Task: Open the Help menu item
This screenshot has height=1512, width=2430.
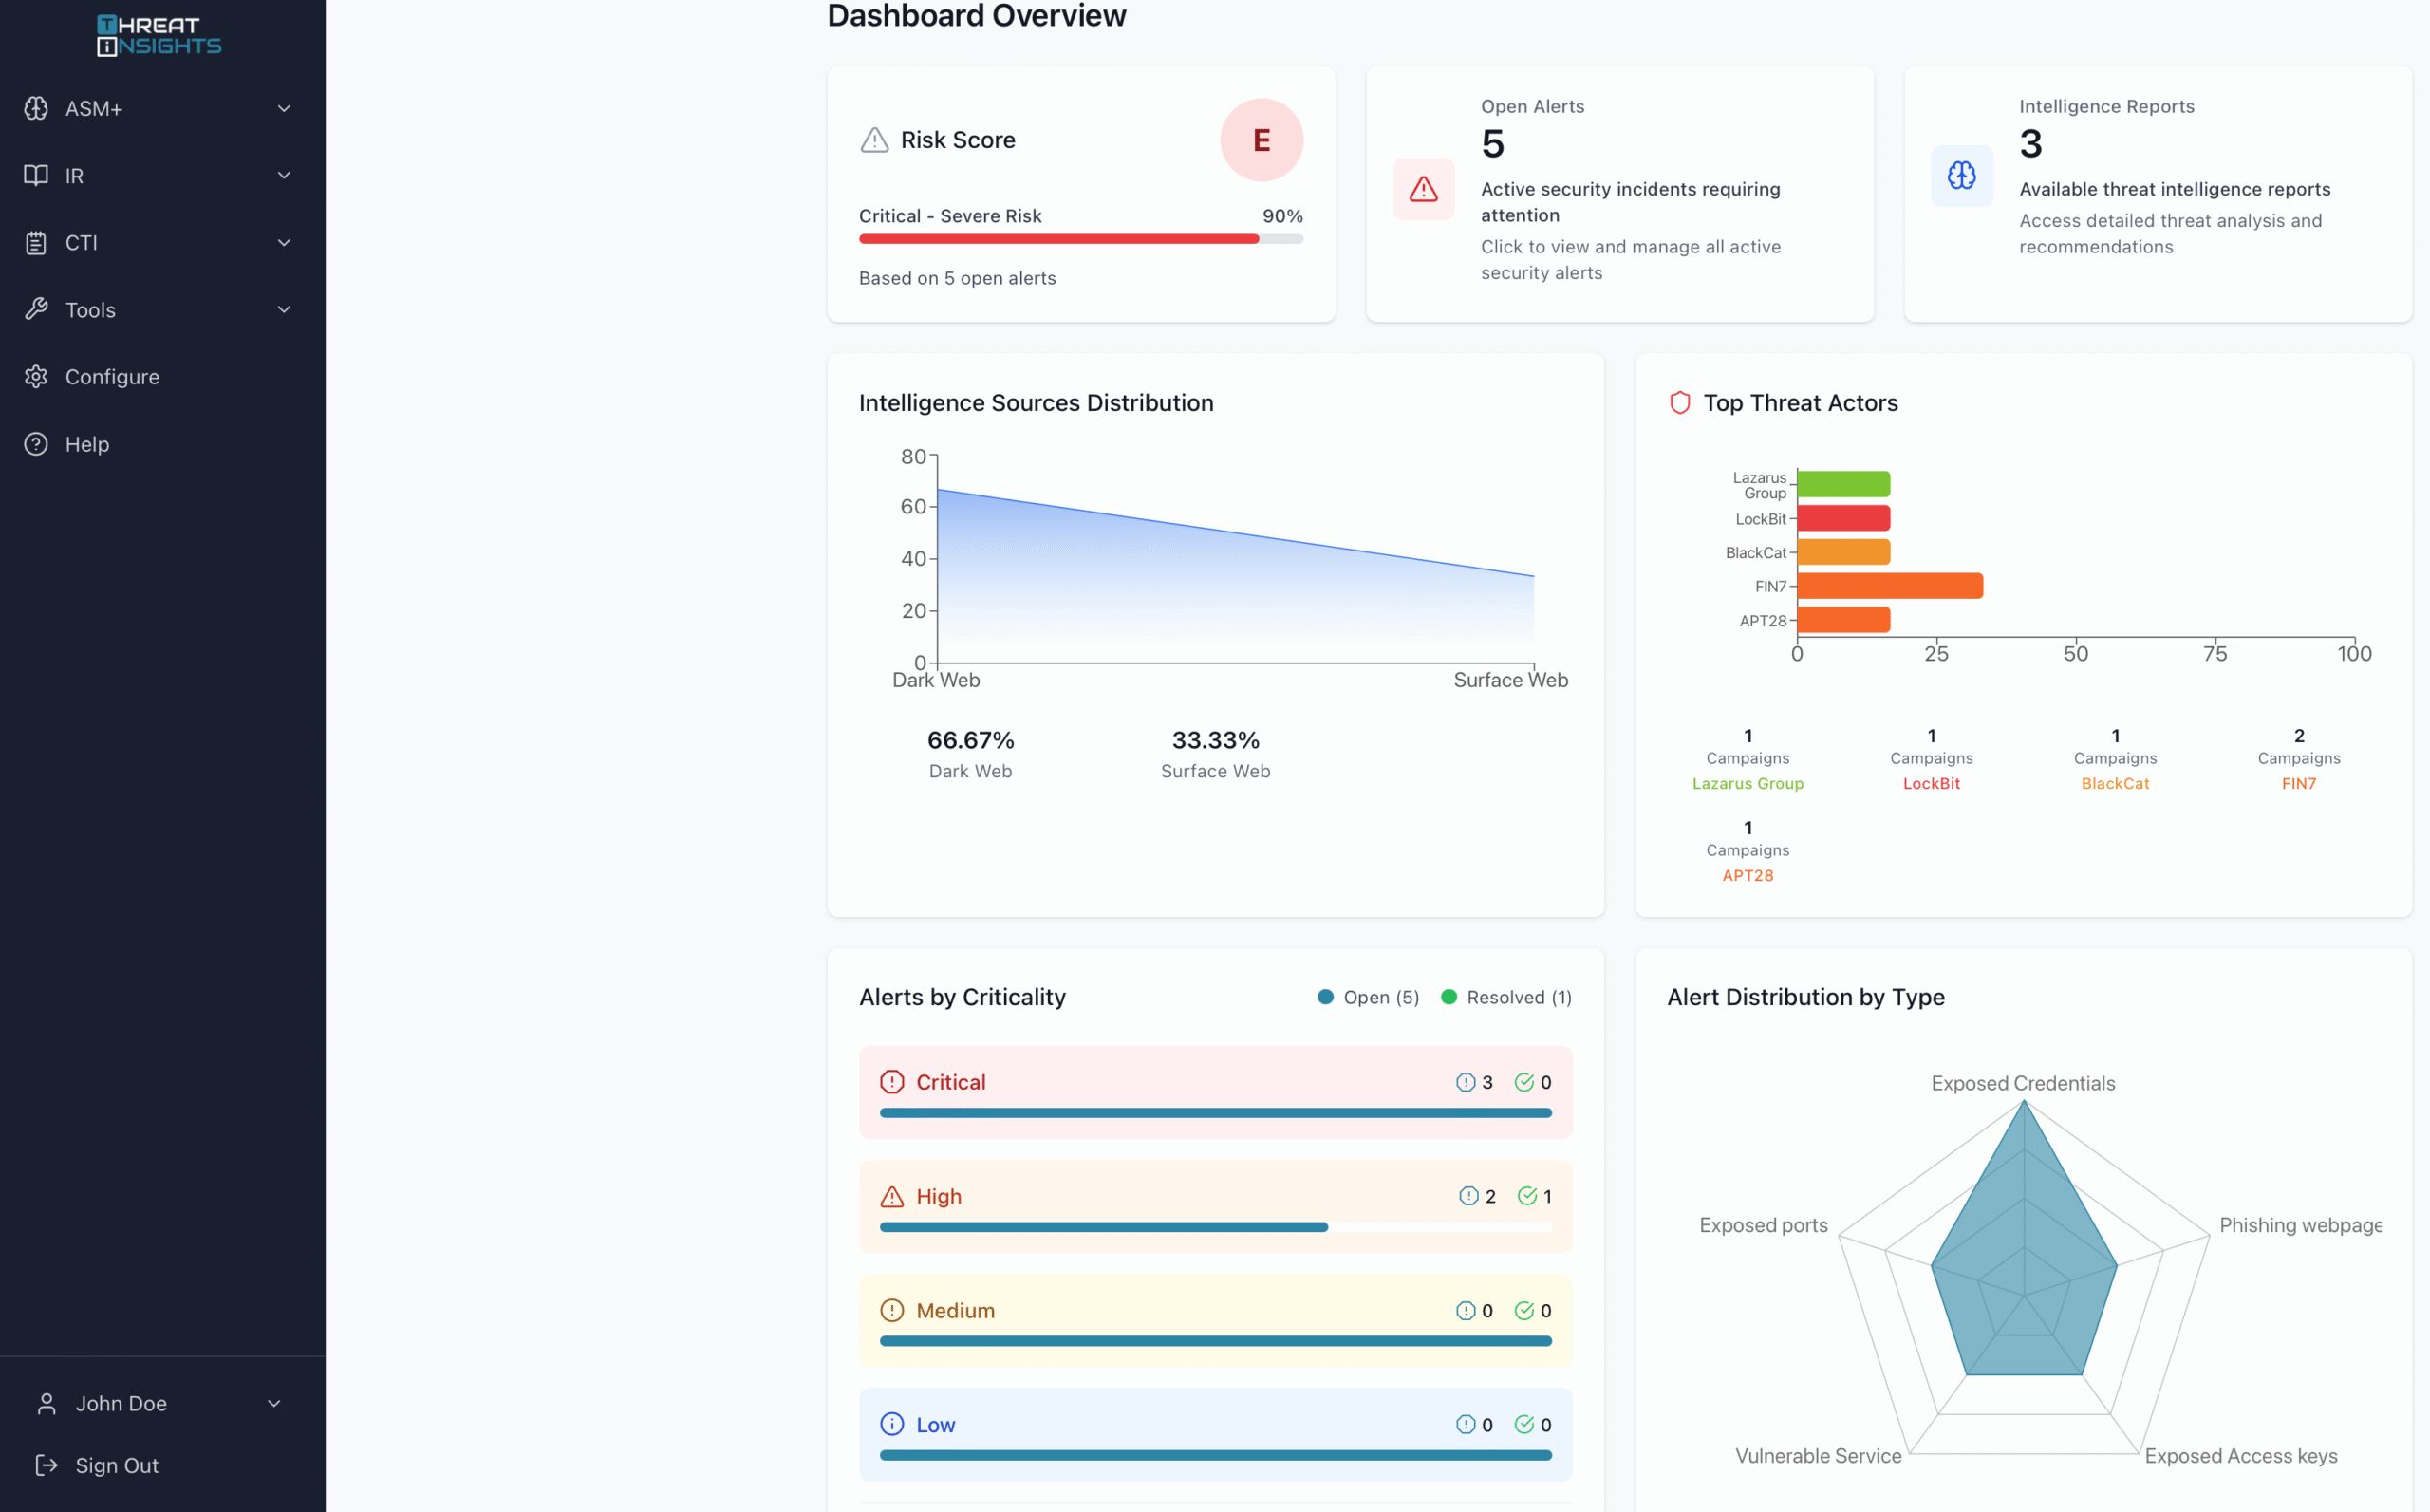Action: pos(87,444)
